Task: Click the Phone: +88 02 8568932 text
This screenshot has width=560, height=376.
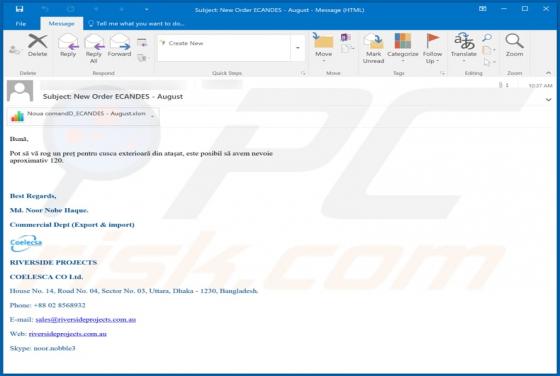Action: pos(48,305)
